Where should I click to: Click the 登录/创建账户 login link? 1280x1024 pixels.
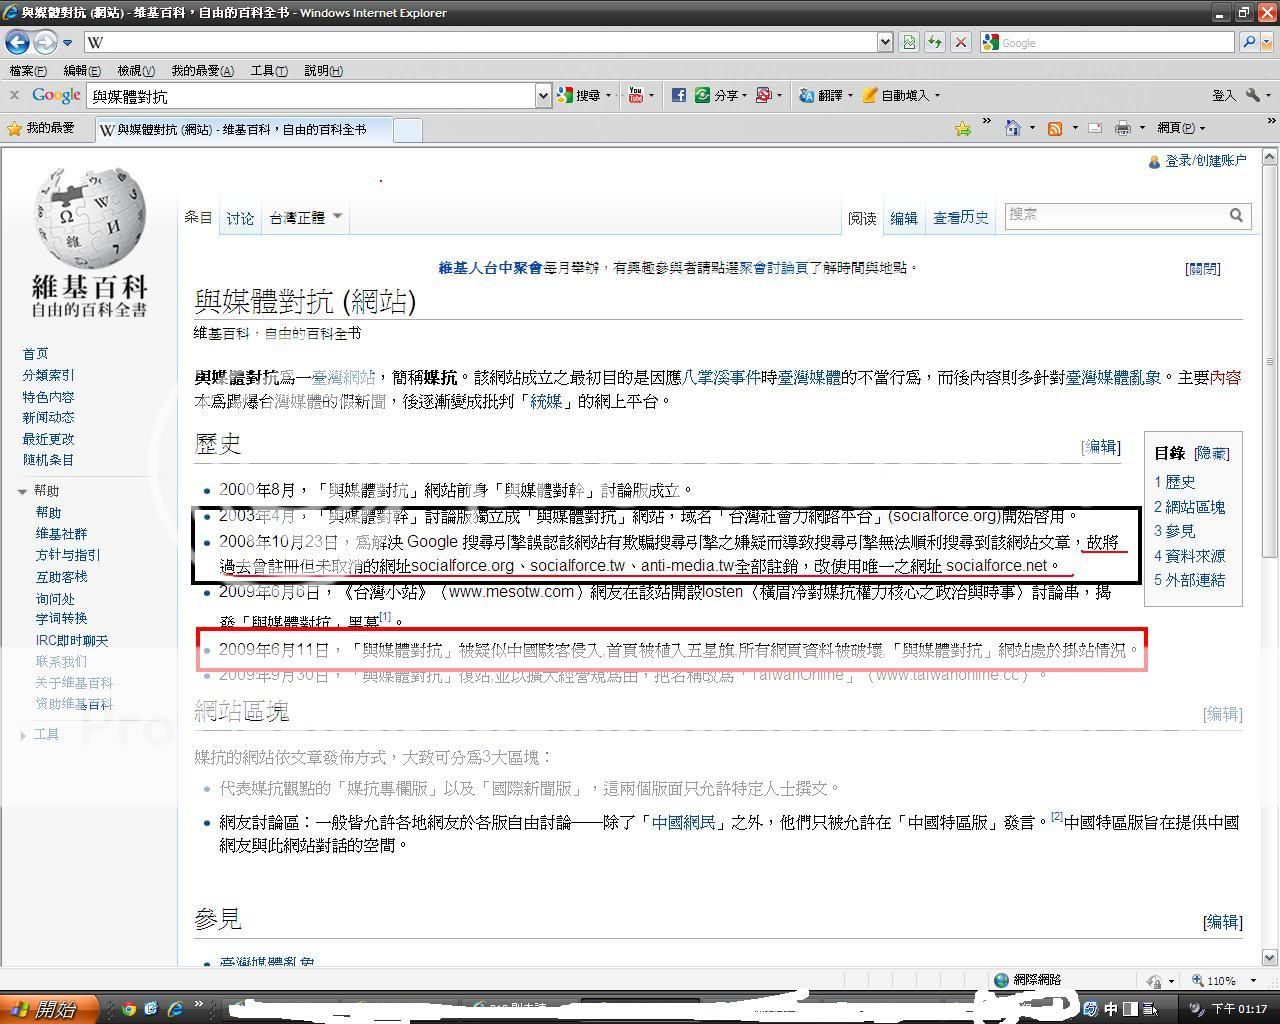click(1205, 160)
